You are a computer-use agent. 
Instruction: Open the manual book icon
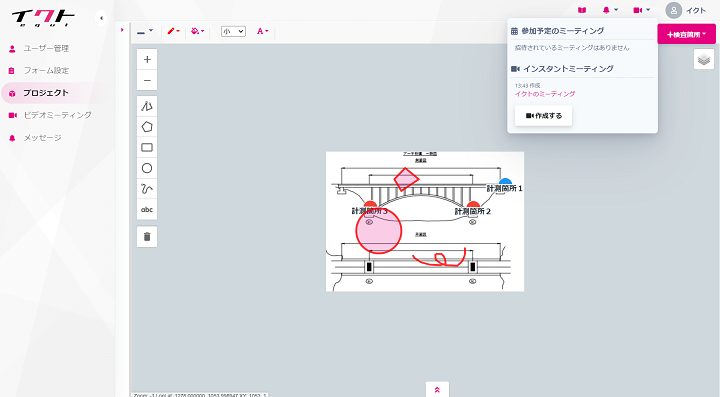[x=582, y=10]
